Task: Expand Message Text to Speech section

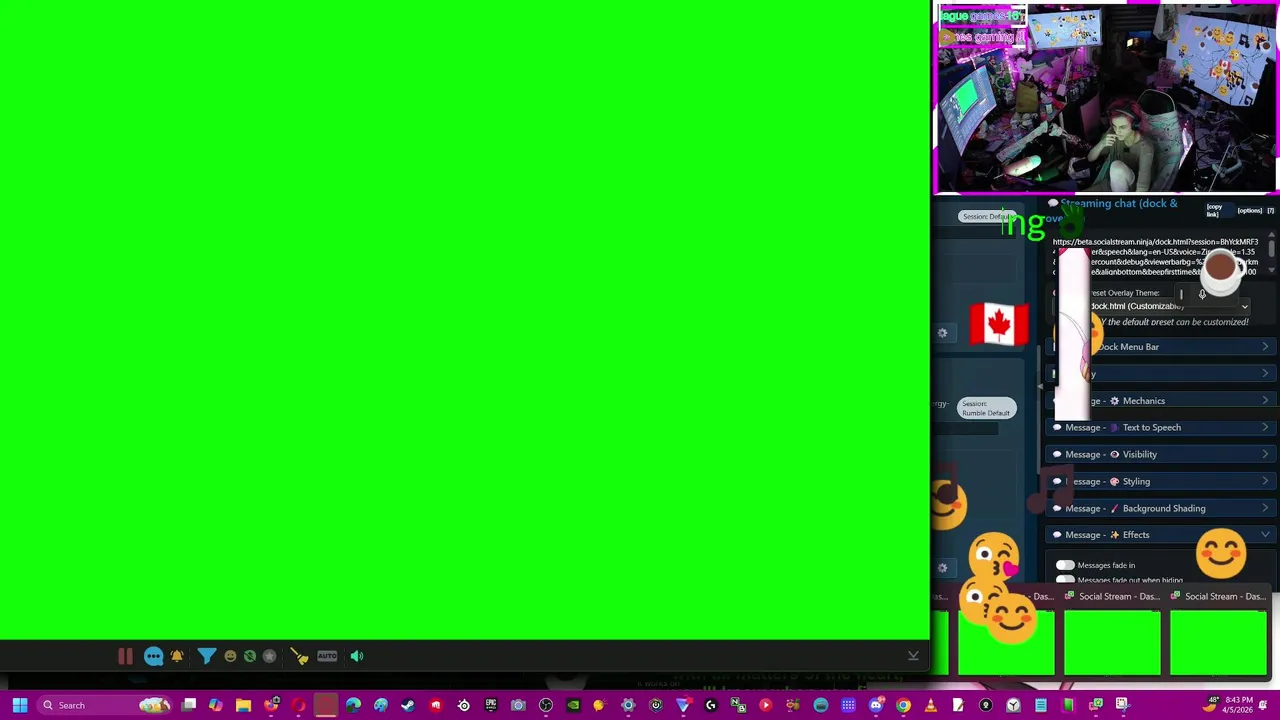Action: tap(1160, 428)
